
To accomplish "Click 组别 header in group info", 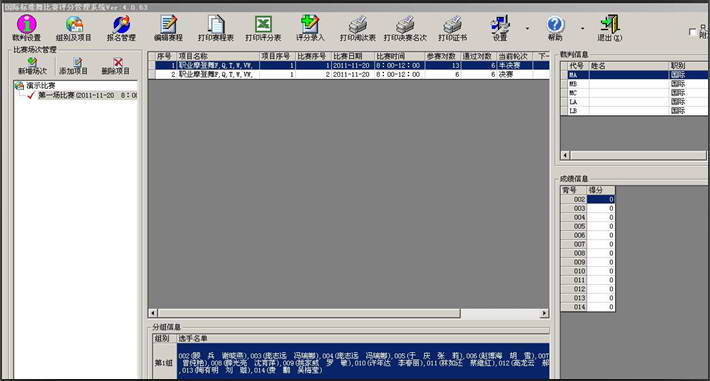I will point(164,338).
